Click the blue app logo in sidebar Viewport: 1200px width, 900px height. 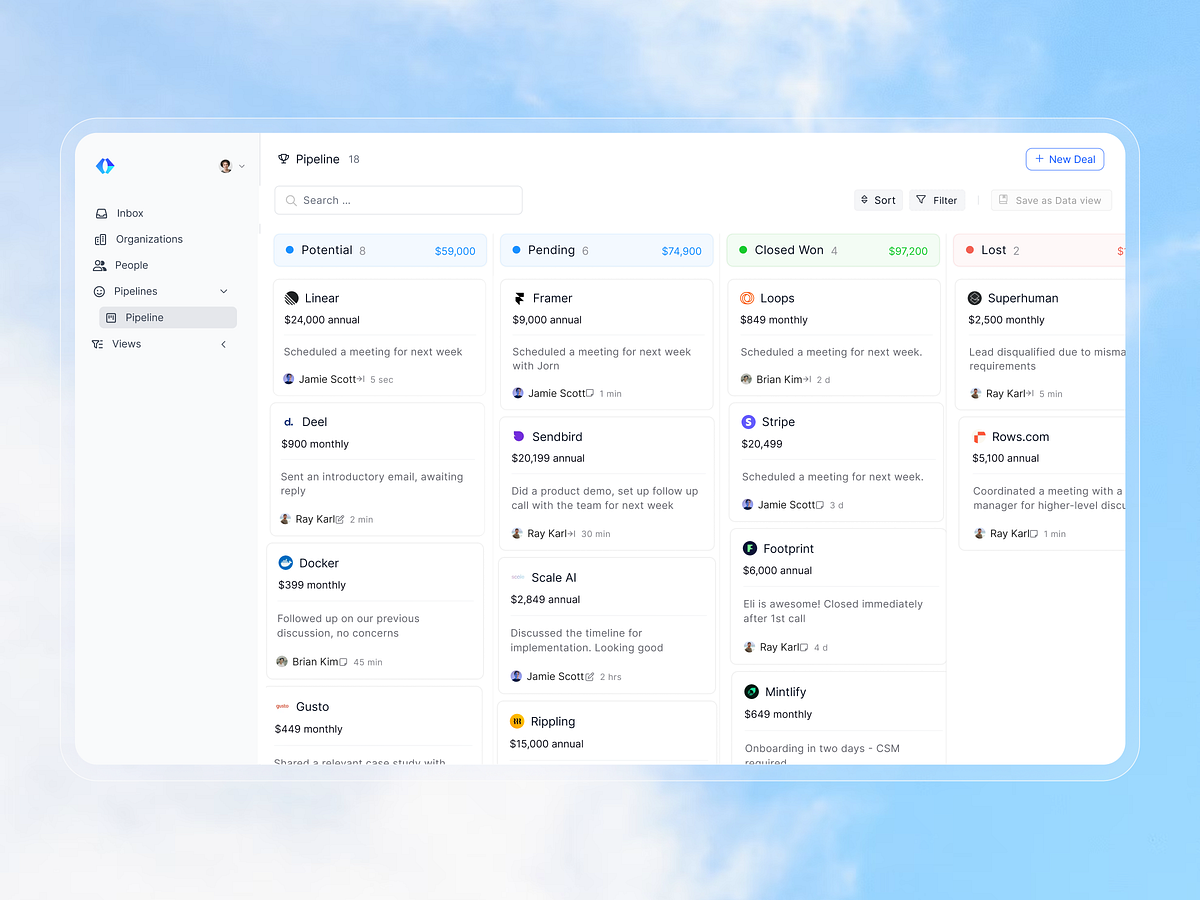[105, 166]
